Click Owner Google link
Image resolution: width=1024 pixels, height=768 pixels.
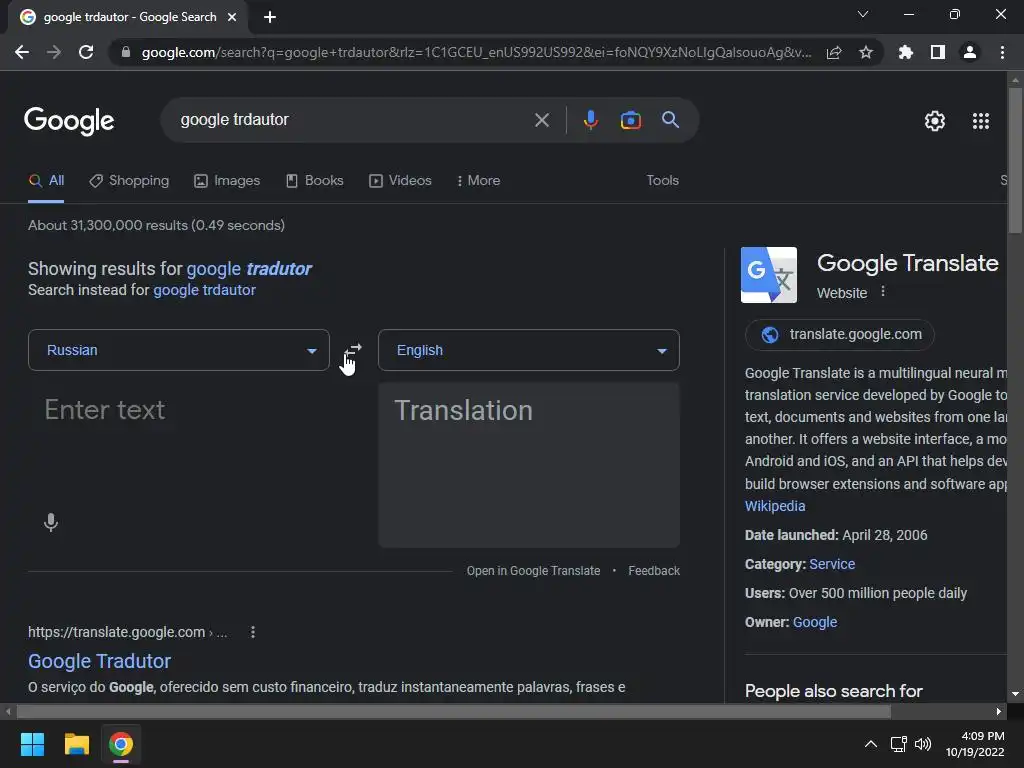click(x=814, y=622)
